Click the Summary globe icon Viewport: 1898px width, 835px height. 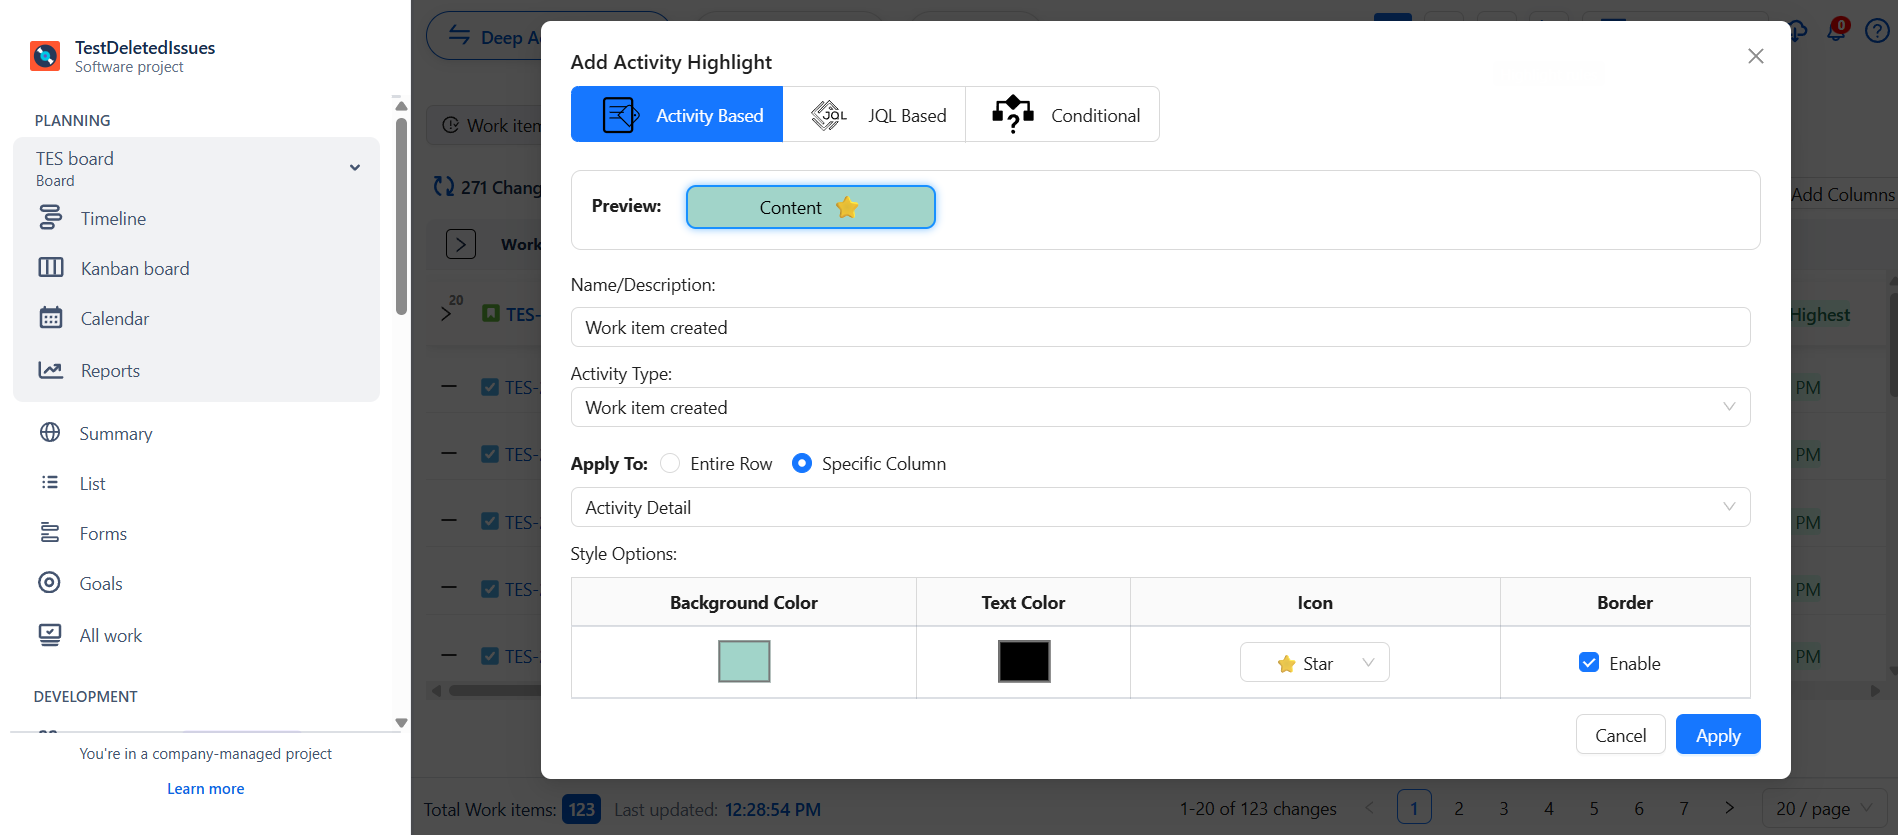[50, 433]
